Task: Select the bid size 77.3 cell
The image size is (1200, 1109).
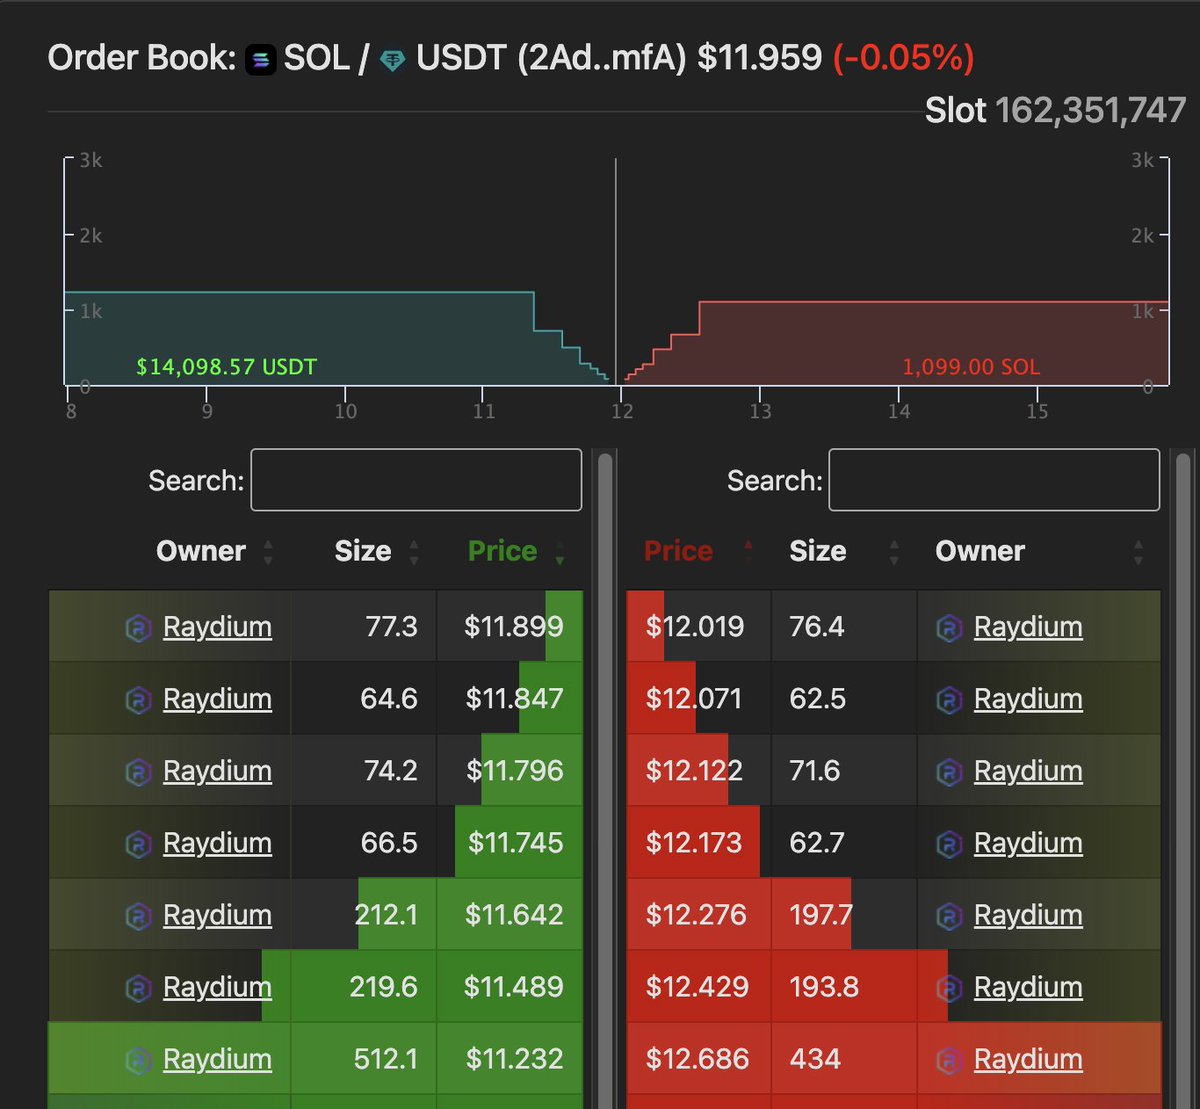Action: pos(364,627)
